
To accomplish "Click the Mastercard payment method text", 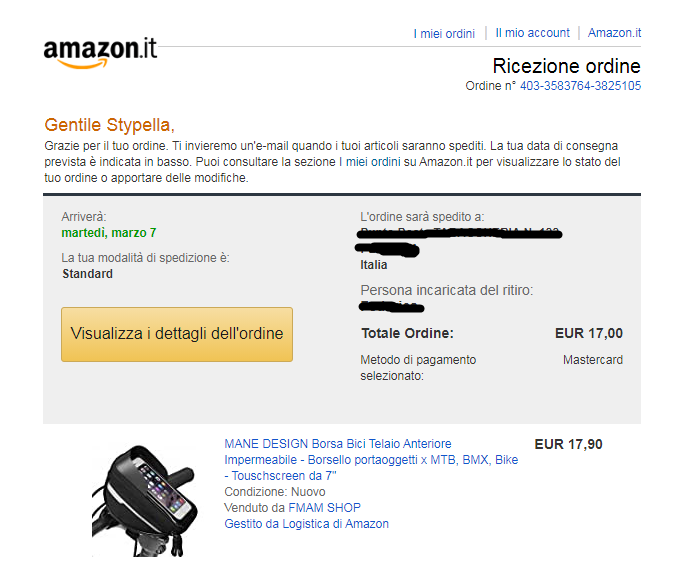I will point(593,360).
